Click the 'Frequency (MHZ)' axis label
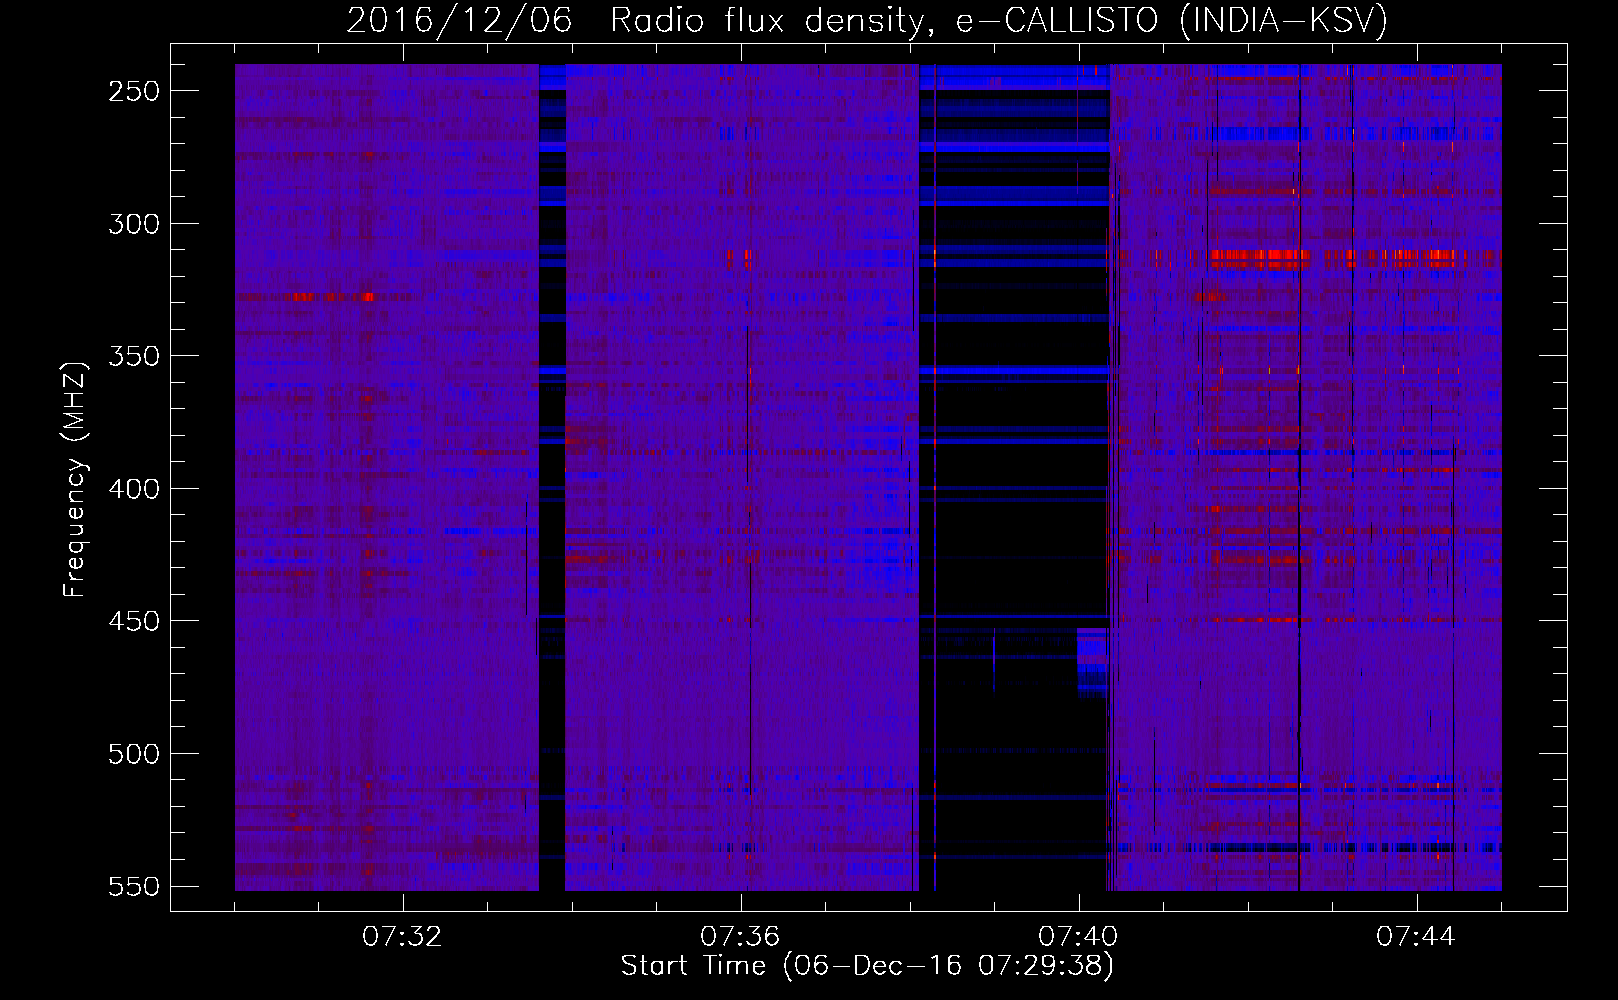This screenshot has height=1000, width=1618. 75,479
